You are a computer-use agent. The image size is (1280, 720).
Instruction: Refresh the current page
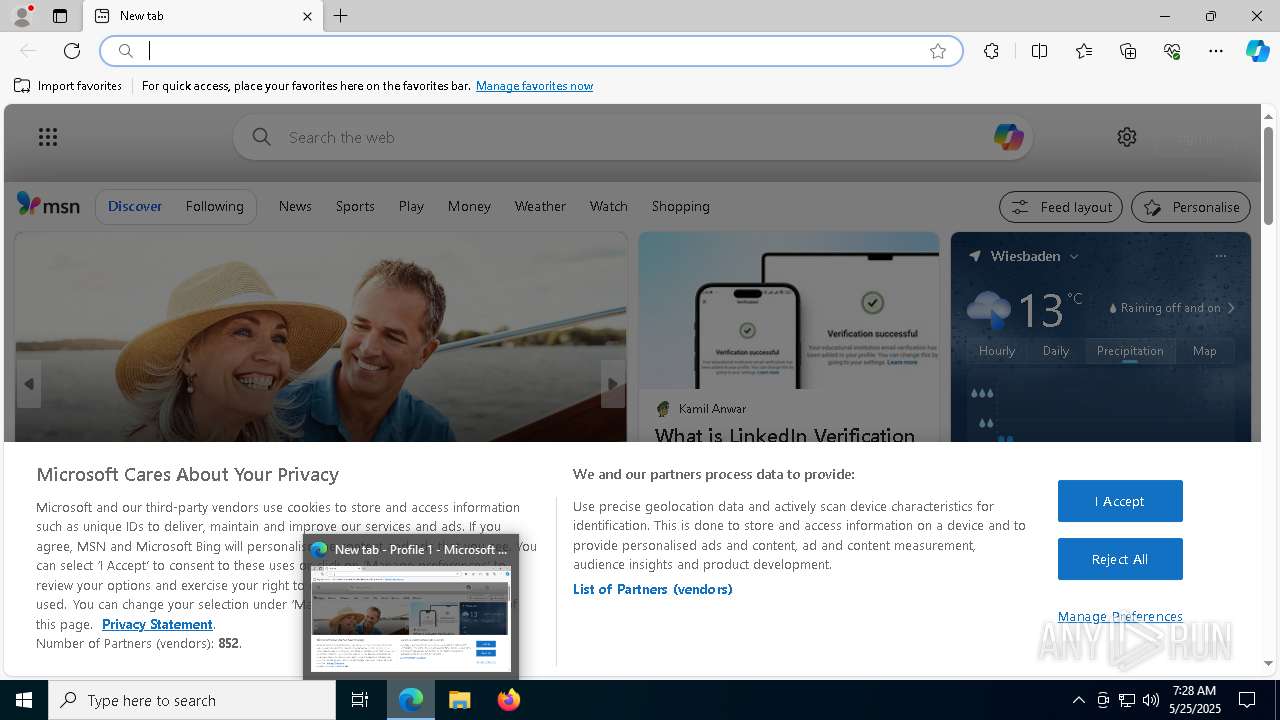click(72, 51)
